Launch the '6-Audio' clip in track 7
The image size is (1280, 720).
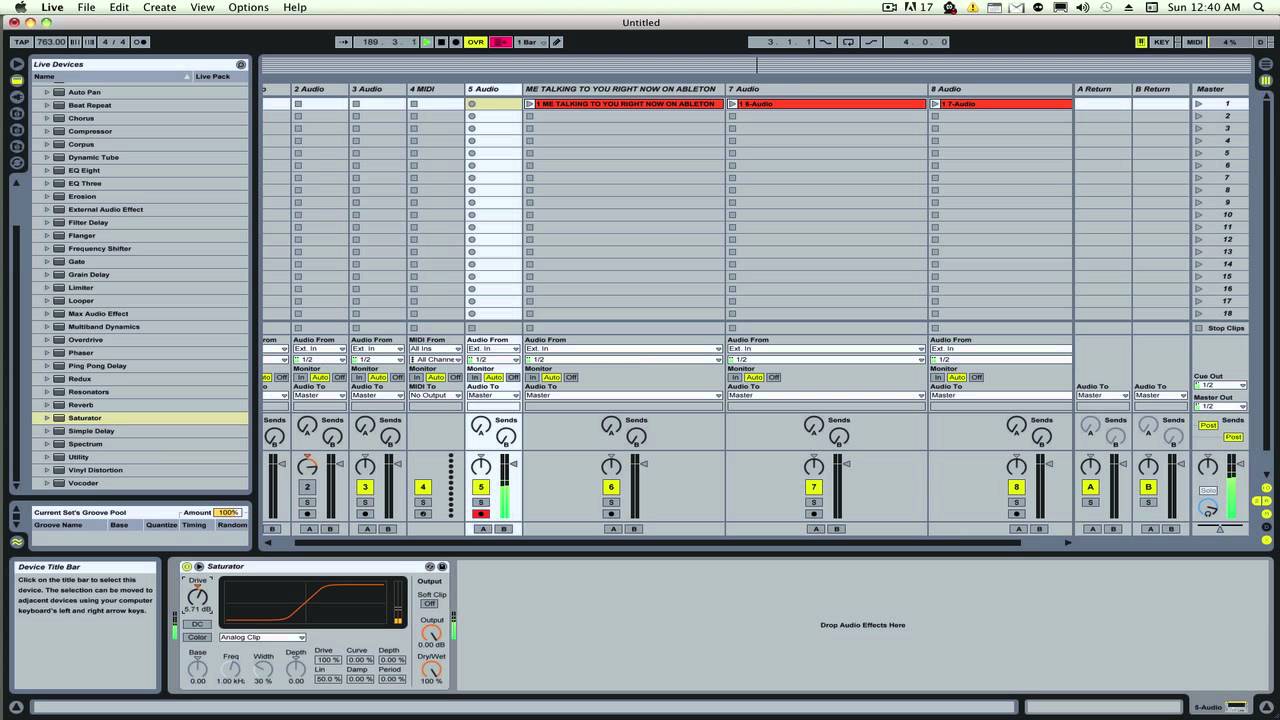coord(733,104)
